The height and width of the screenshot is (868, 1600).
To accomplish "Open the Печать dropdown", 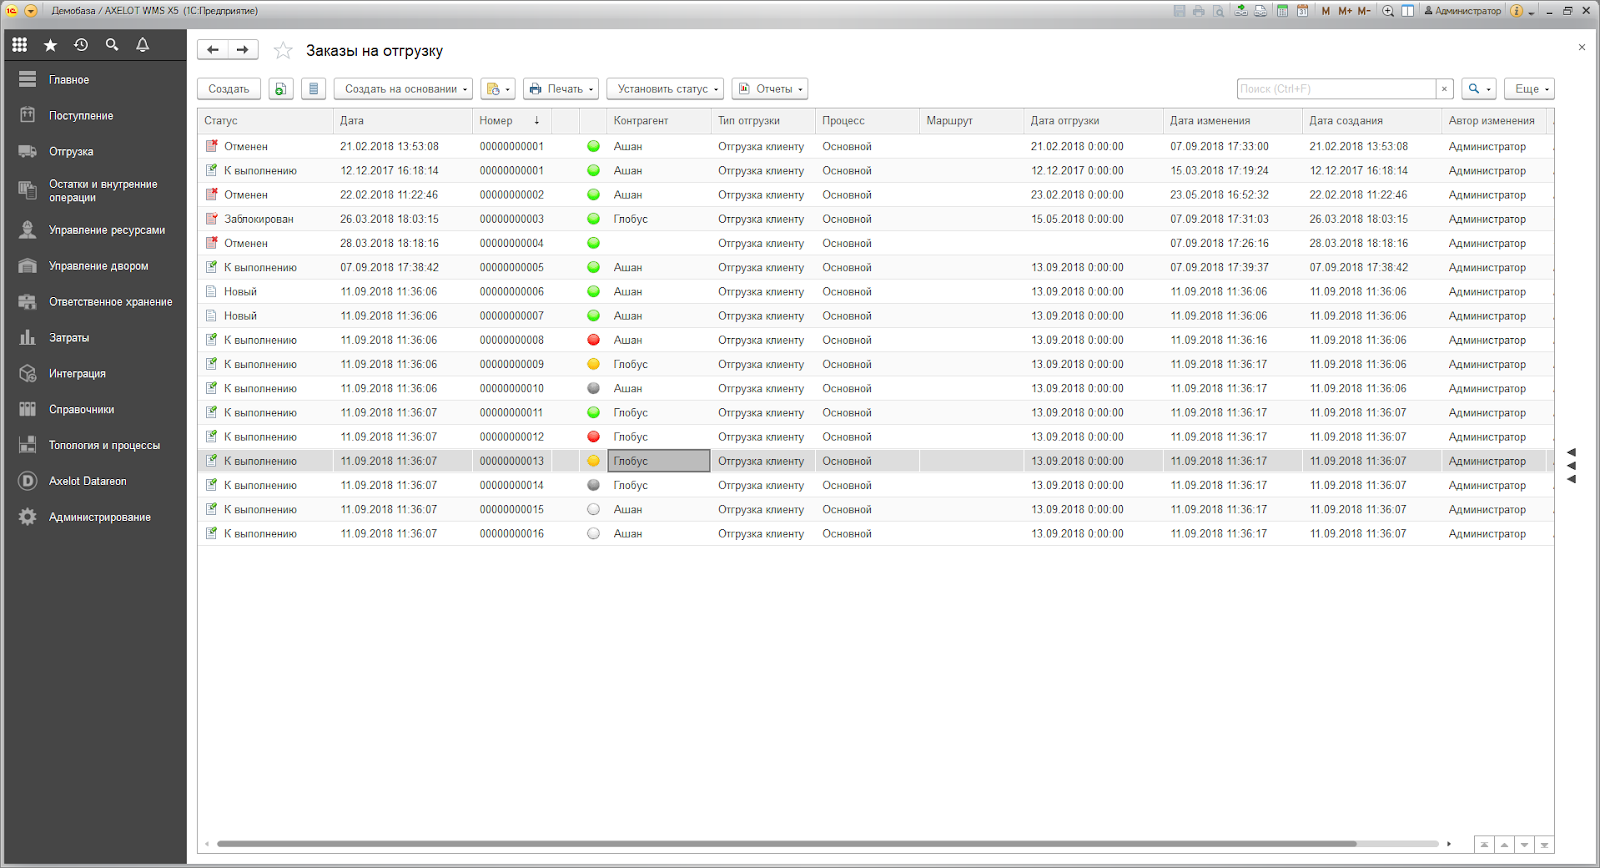I will click(x=561, y=89).
